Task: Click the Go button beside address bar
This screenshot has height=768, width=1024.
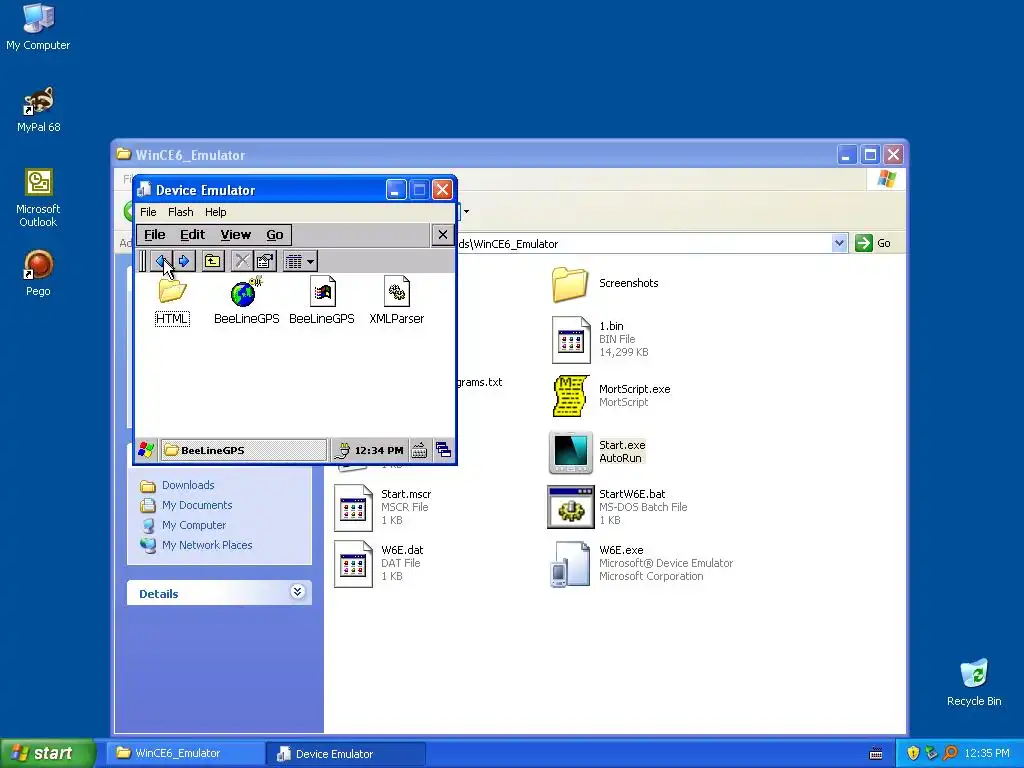Action: coord(873,243)
